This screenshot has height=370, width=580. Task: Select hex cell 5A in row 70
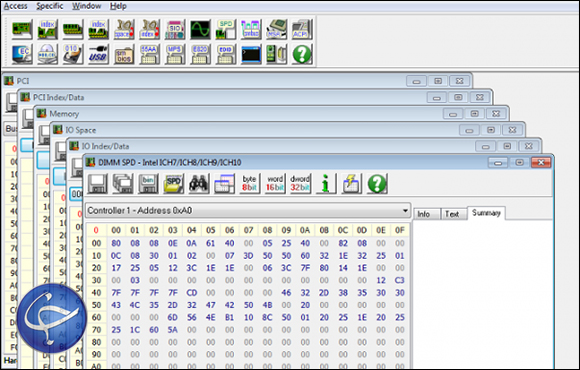(173, 330)
